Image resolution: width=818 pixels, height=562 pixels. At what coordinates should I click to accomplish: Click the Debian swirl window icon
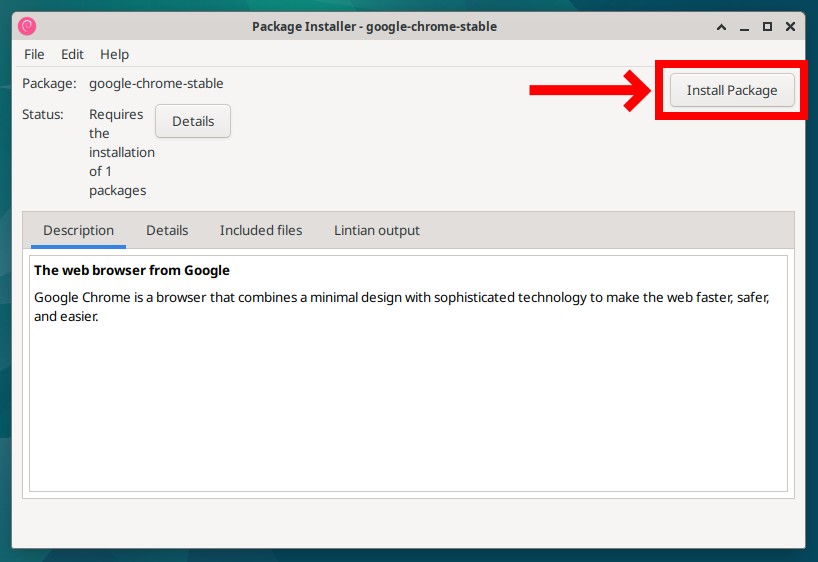[27, 26]
